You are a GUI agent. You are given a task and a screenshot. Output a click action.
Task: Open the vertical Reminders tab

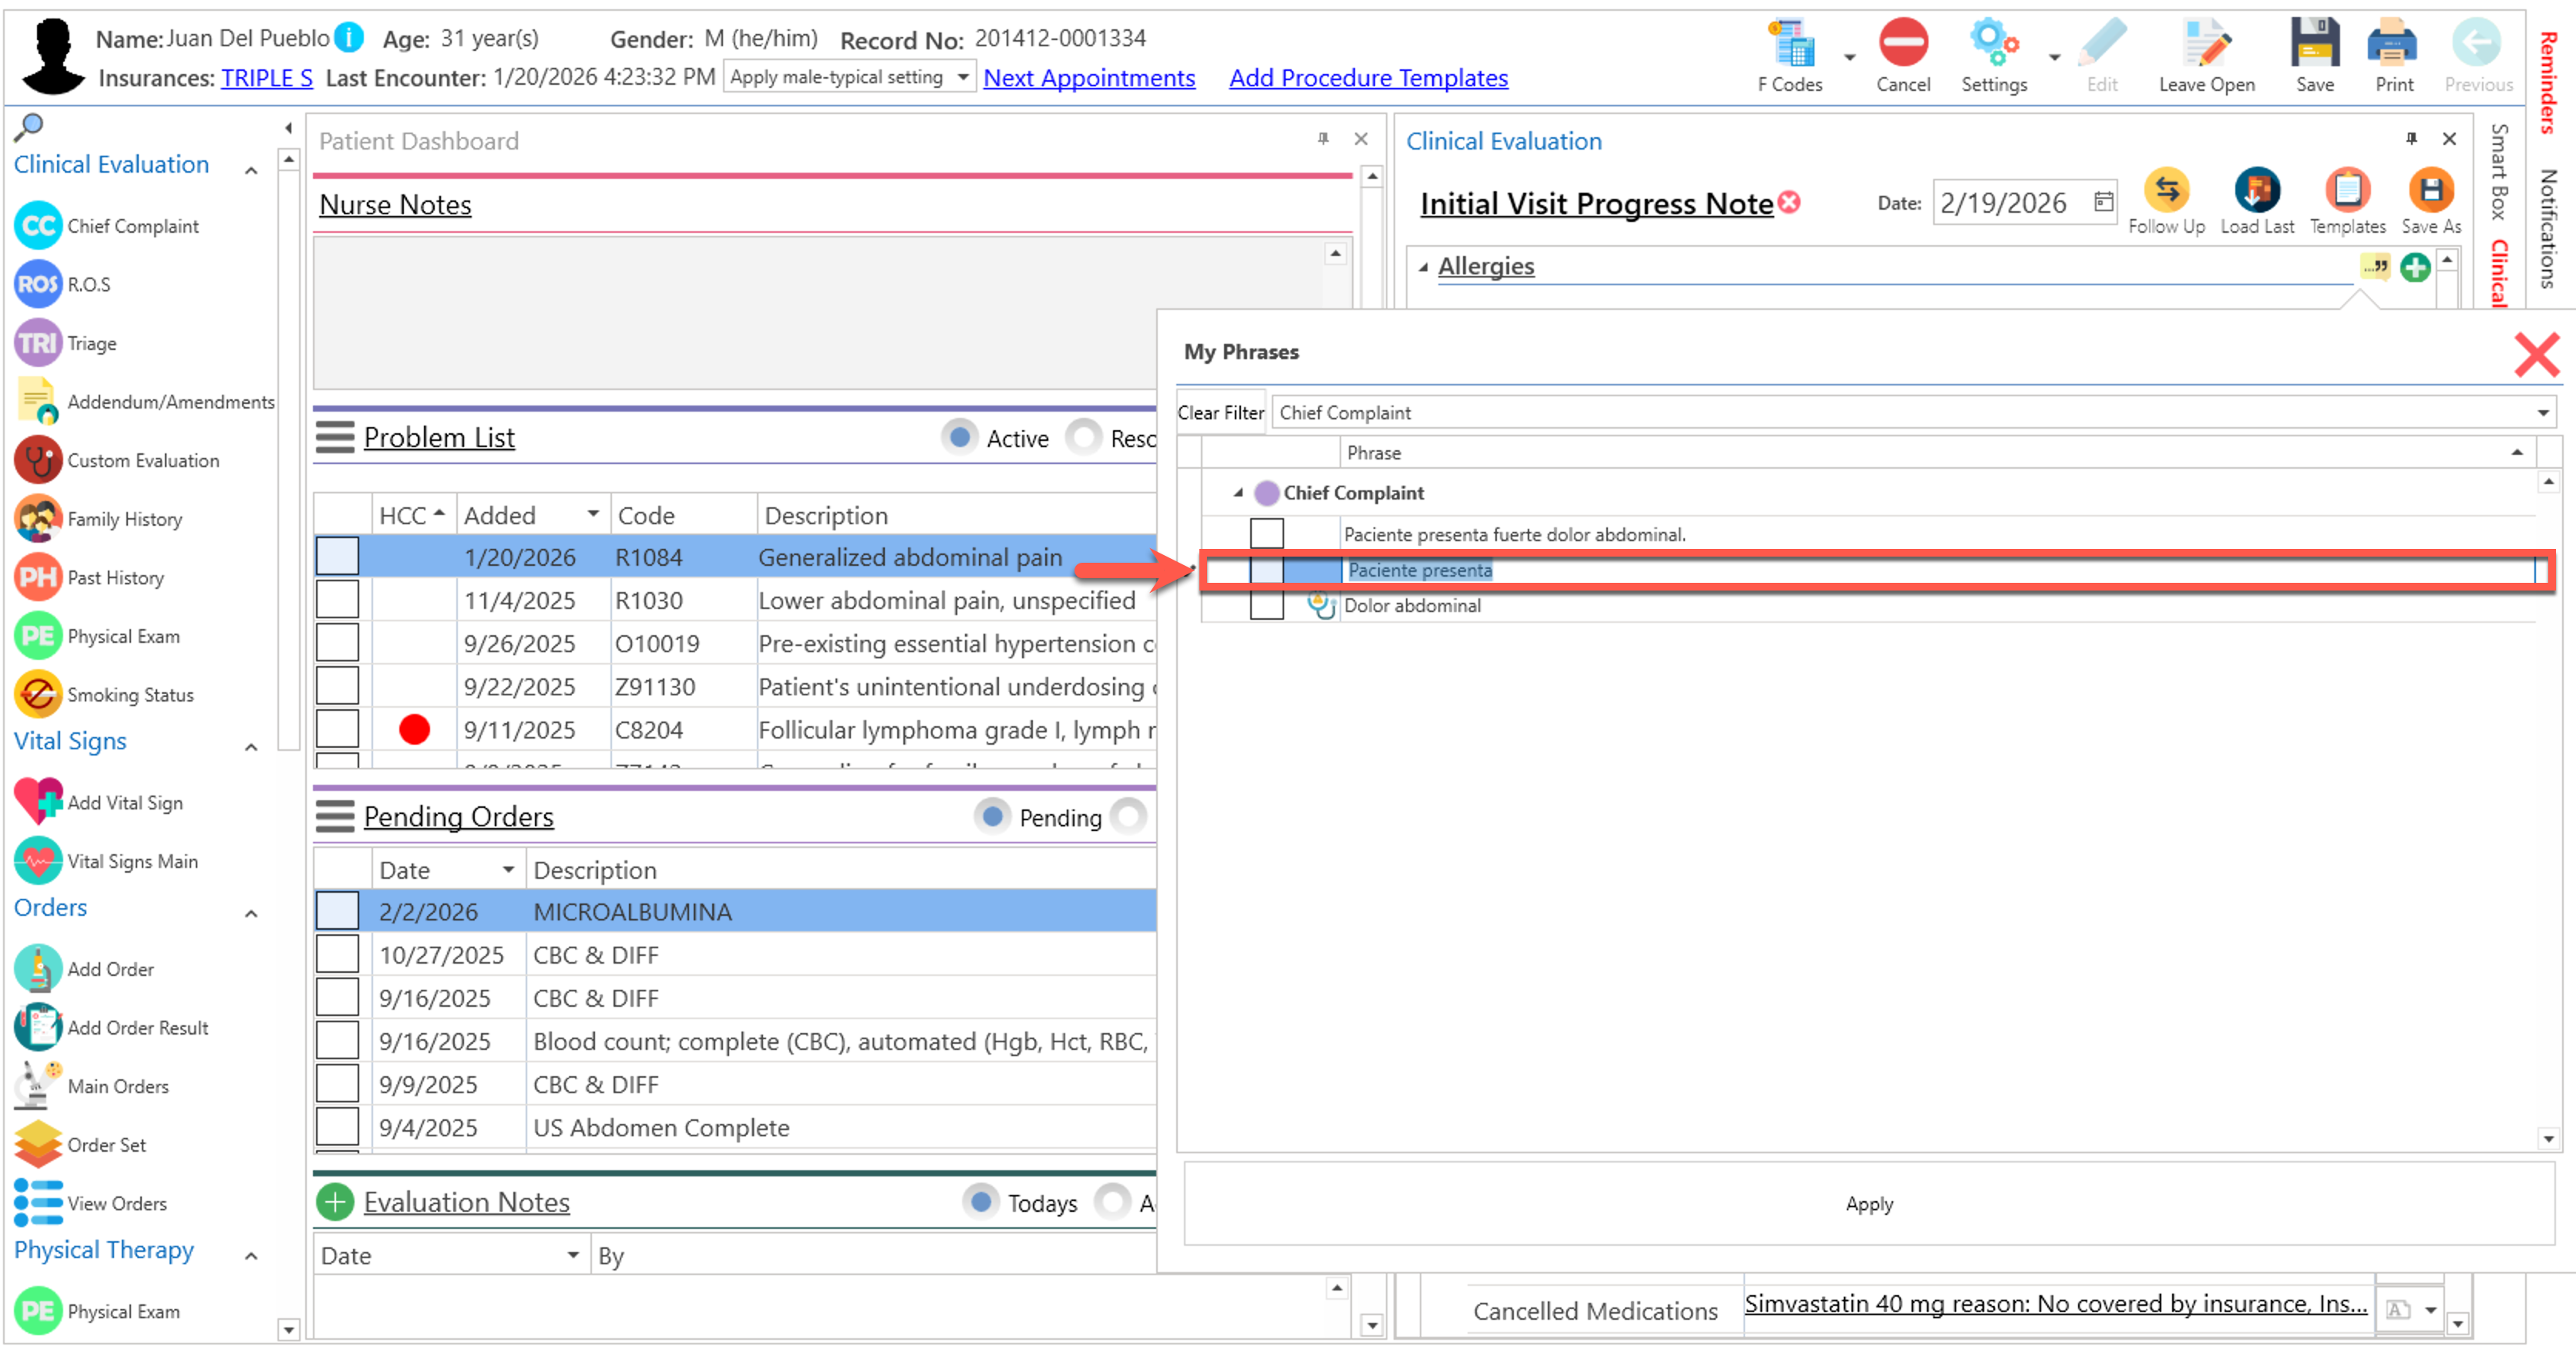click(2548, 82)
